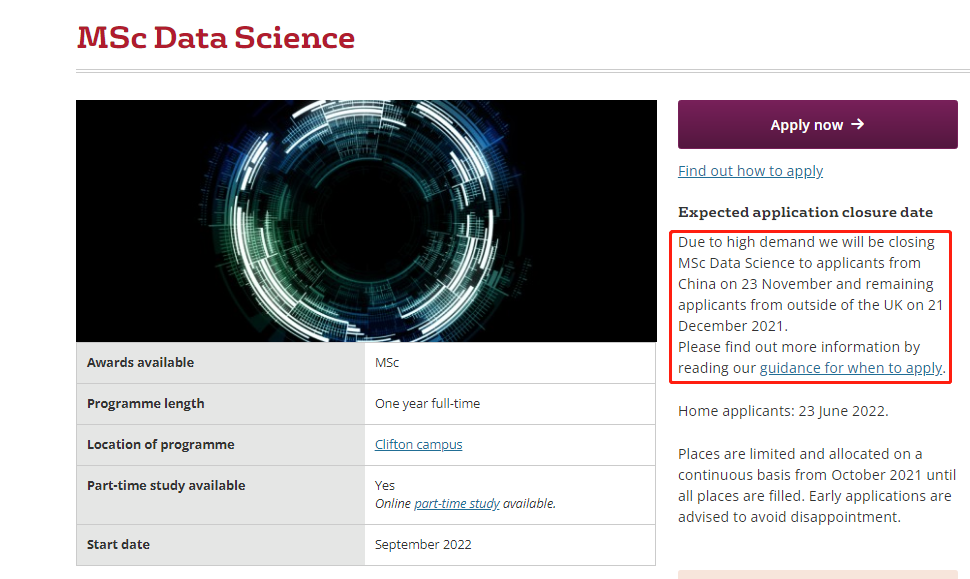
Task: Click the Awards available row label
Action: 140,363
